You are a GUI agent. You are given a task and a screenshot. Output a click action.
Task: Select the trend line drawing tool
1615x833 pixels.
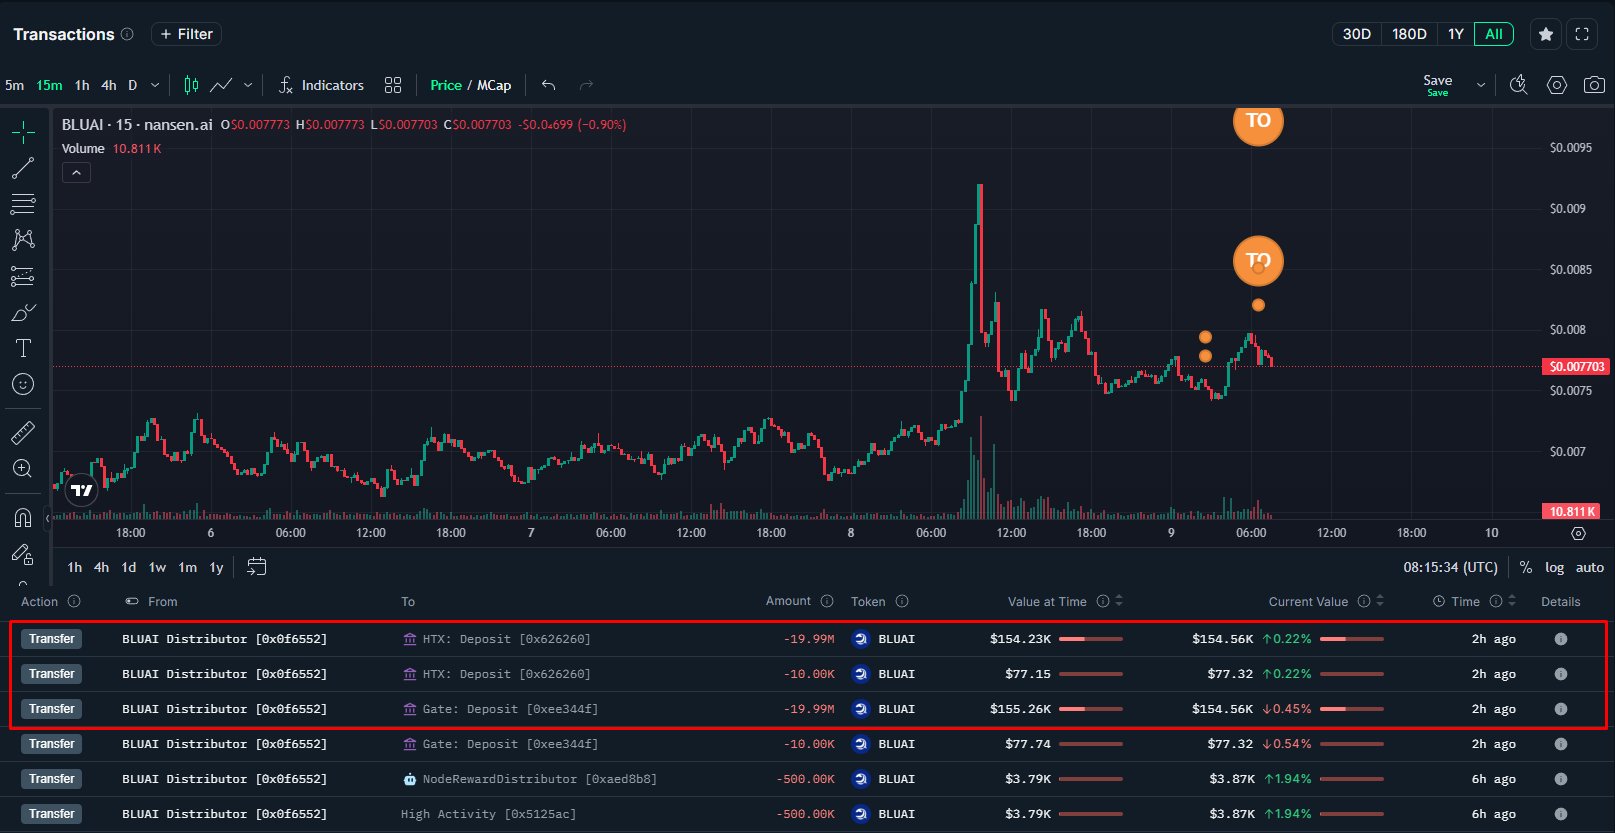pyautogui.click(x=23, y=168)
